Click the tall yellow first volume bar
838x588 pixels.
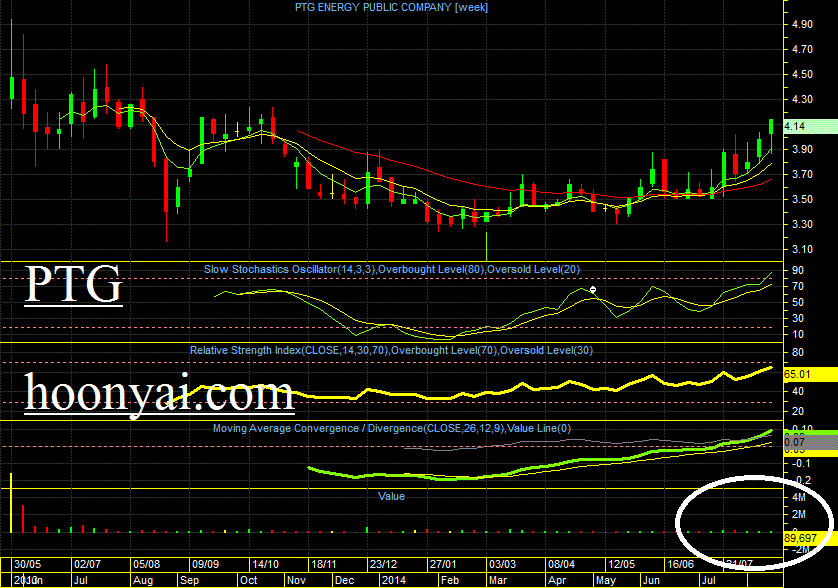[11, 503]
